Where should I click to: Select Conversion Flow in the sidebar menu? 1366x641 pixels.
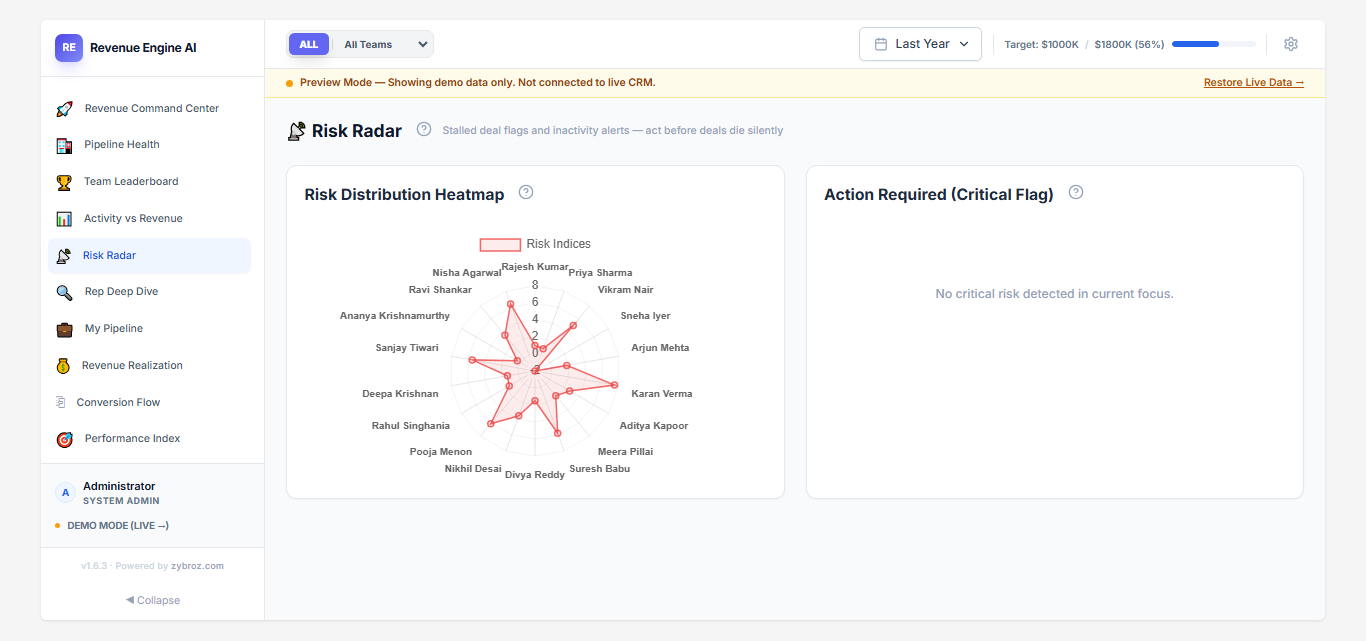116,402
